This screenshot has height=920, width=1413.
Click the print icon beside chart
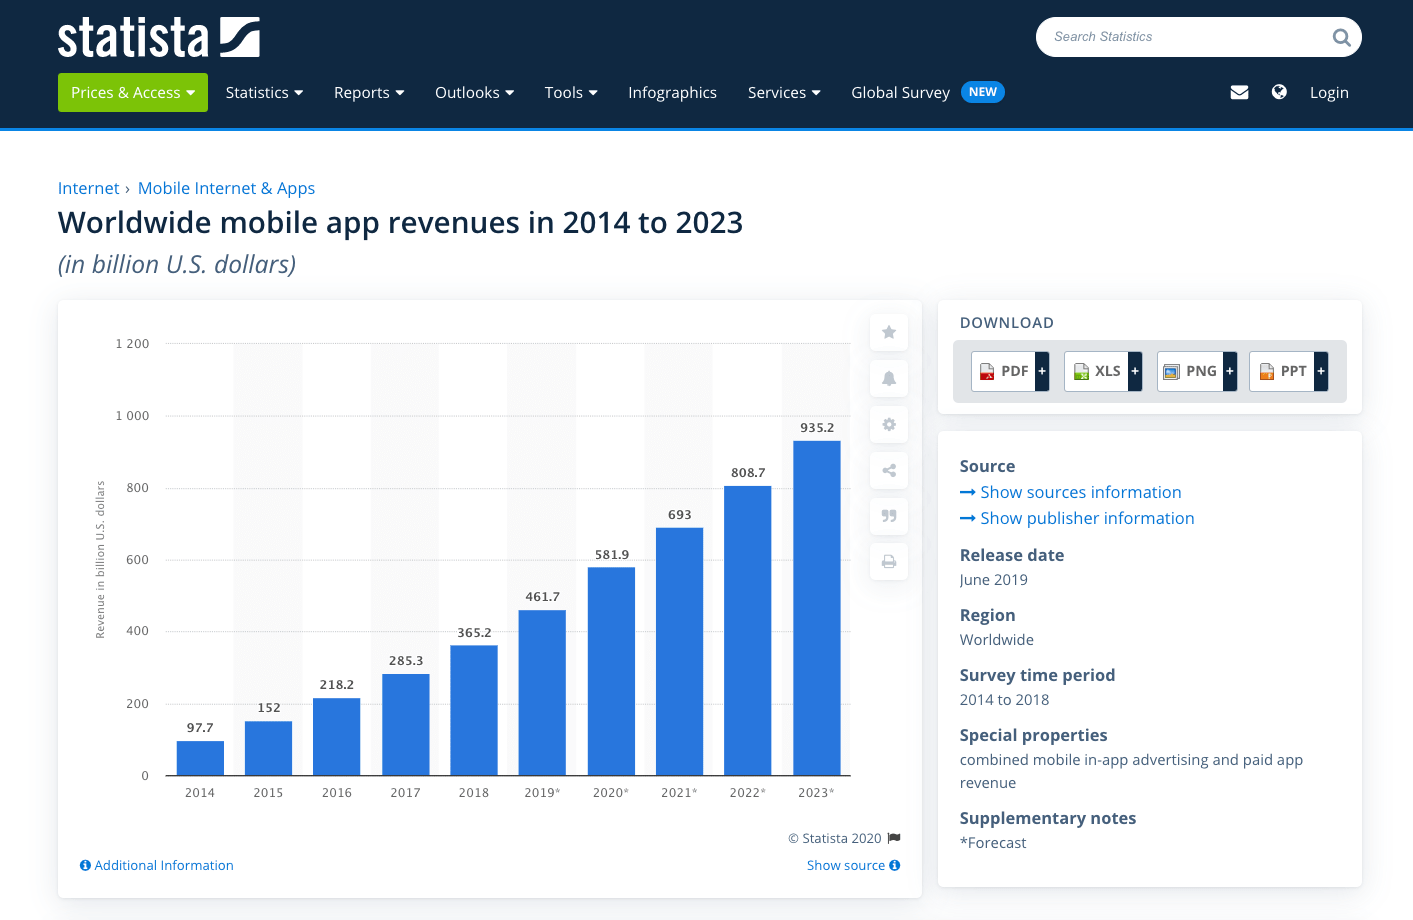(888, 562)
